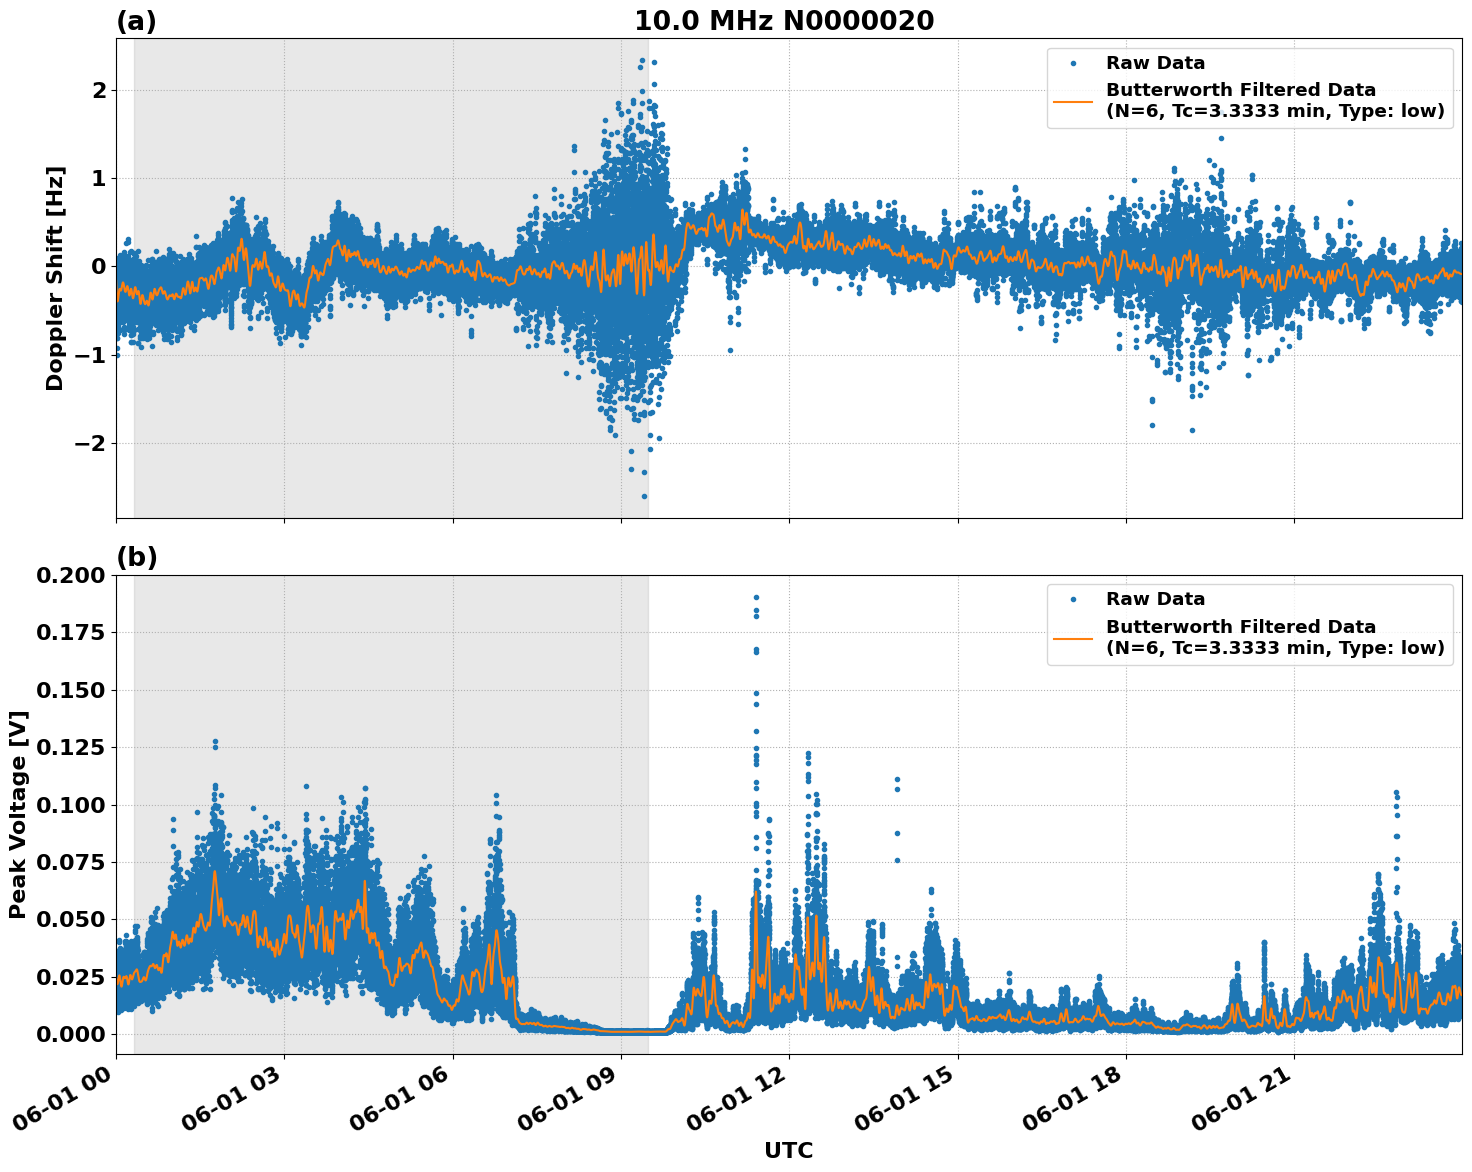Click the '0.000' Peak Voltage tick label
Image resolution: width=1472 pixels, height=1172 pixels.
tap(70, 1034)
